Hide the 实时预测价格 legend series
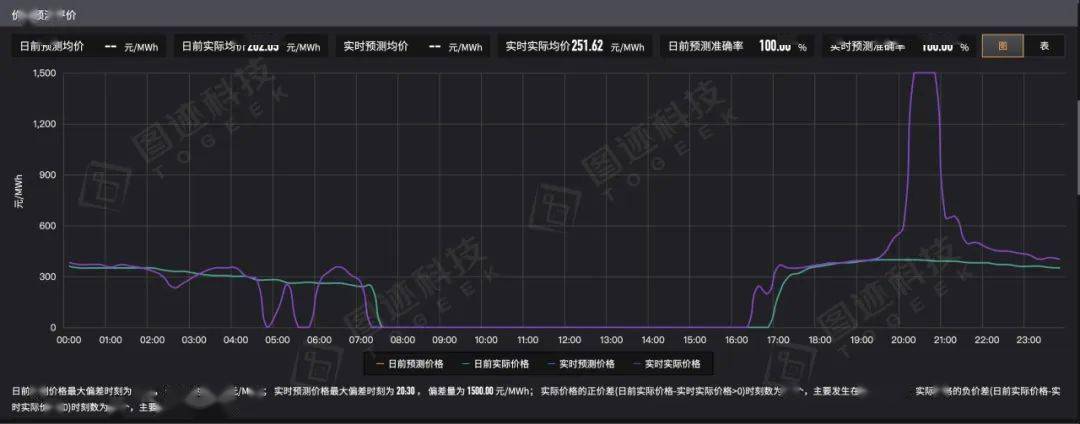Screen dimensions: 1080x424 (580, 363)
